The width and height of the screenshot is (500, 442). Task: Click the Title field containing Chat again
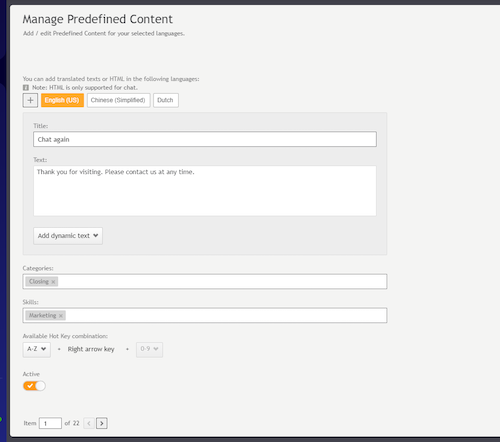coord(205,139)
